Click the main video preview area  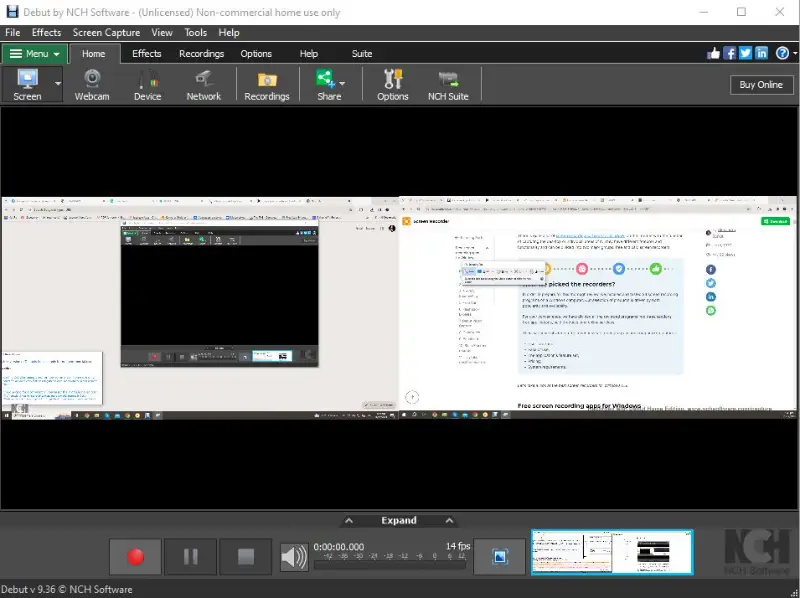click(399, 308)
